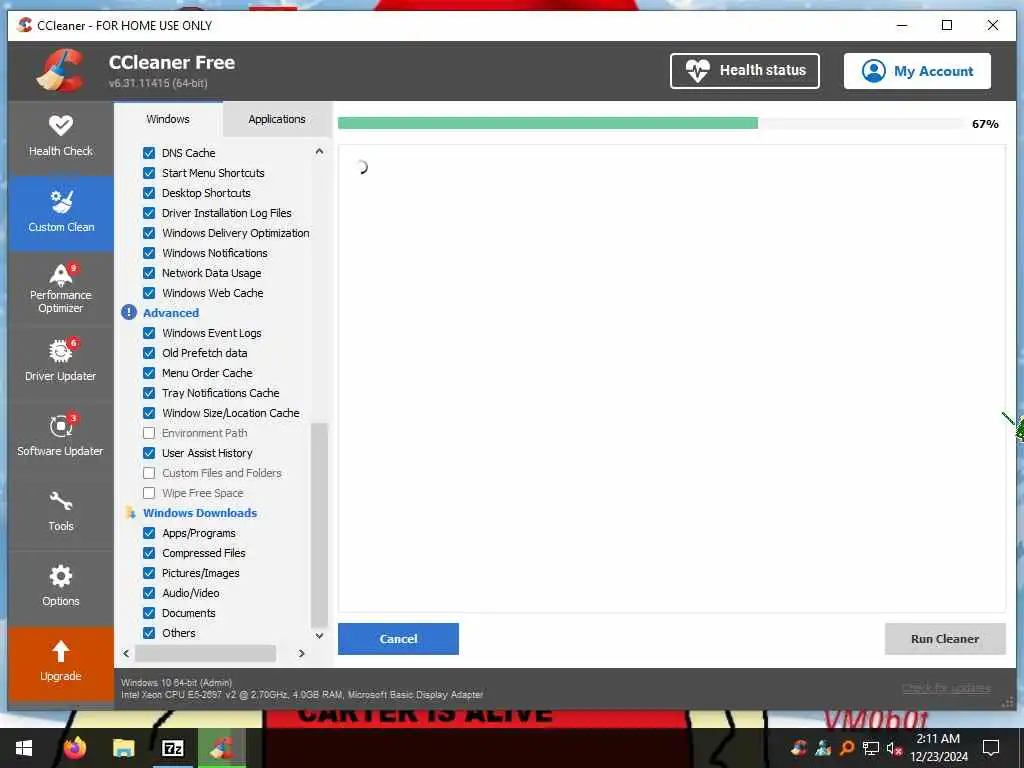Click the horizontal list scrollbar thumb
The image size is (1024, 768).
click(205, 653)
